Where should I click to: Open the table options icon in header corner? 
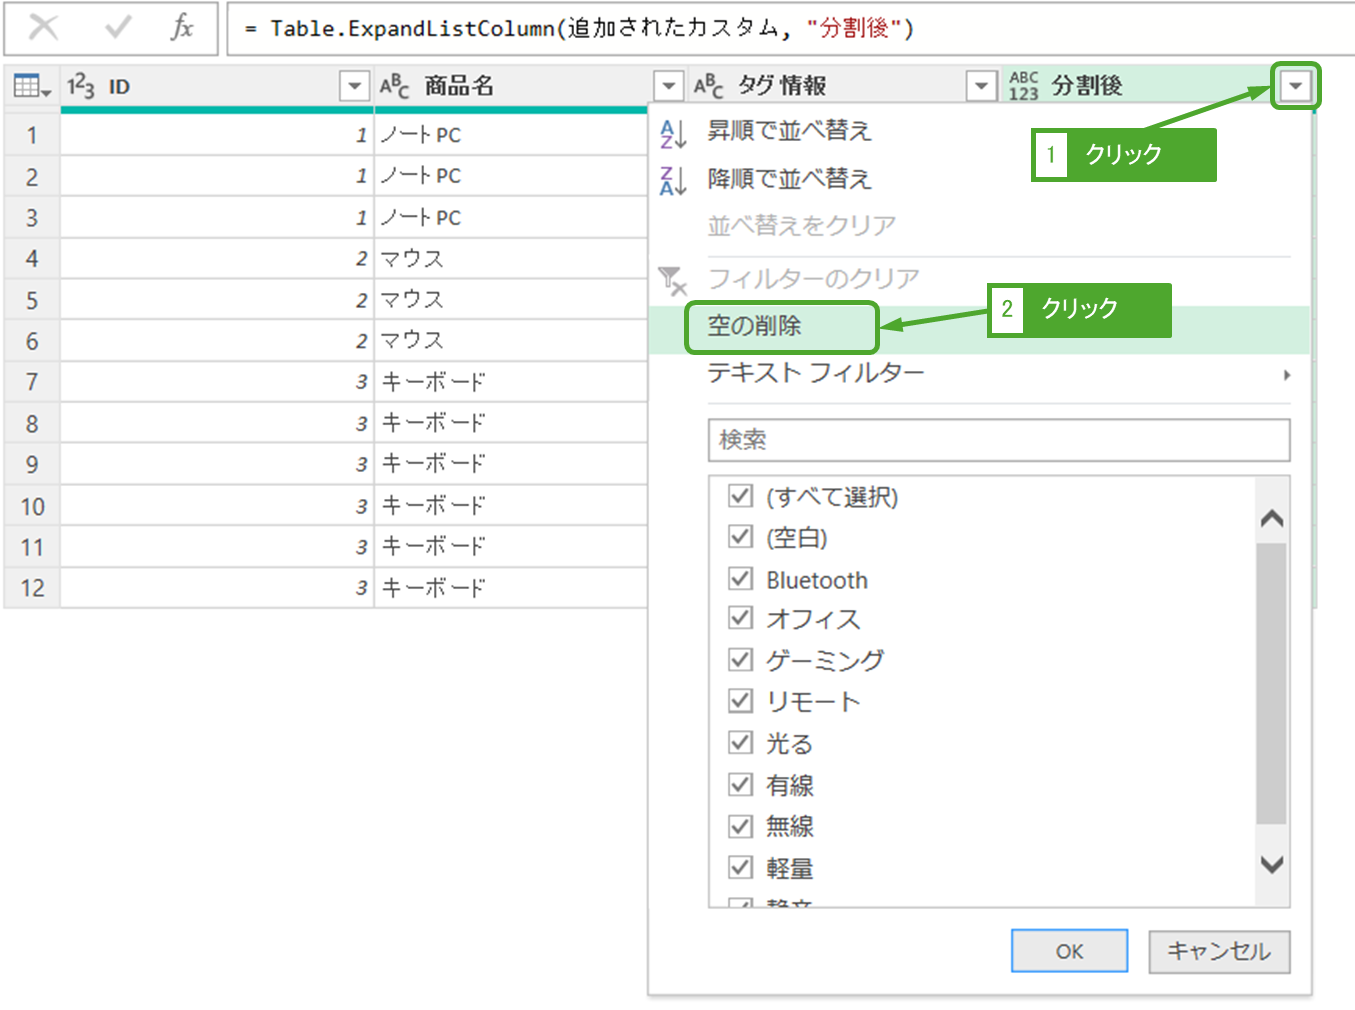point(32,87)
